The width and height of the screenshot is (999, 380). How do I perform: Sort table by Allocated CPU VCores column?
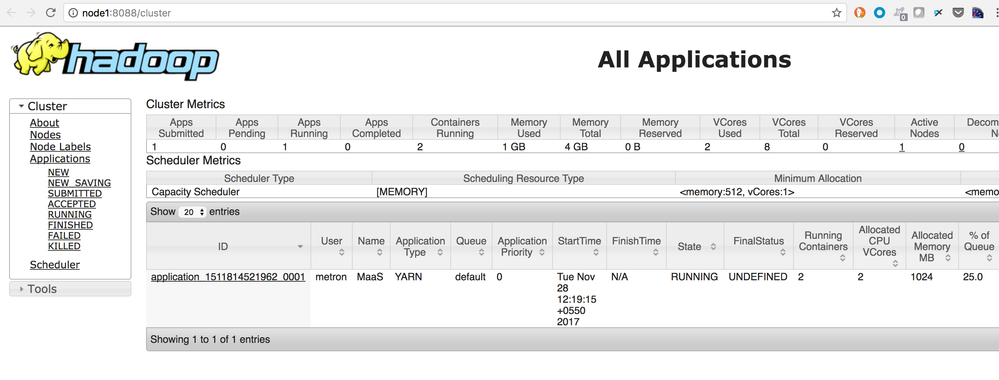coord(879,246)
